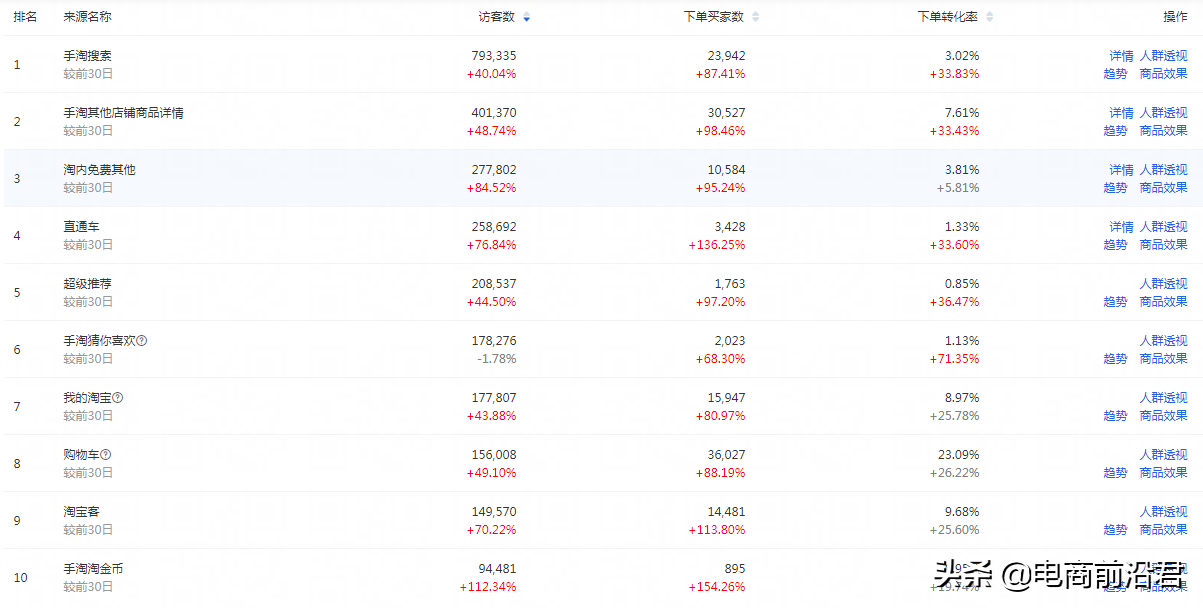The width and height of the screenshot is (1203, 608).
Task: View 趋势 for the 超级推荐 row
Action: click(x=1115, y=302)
